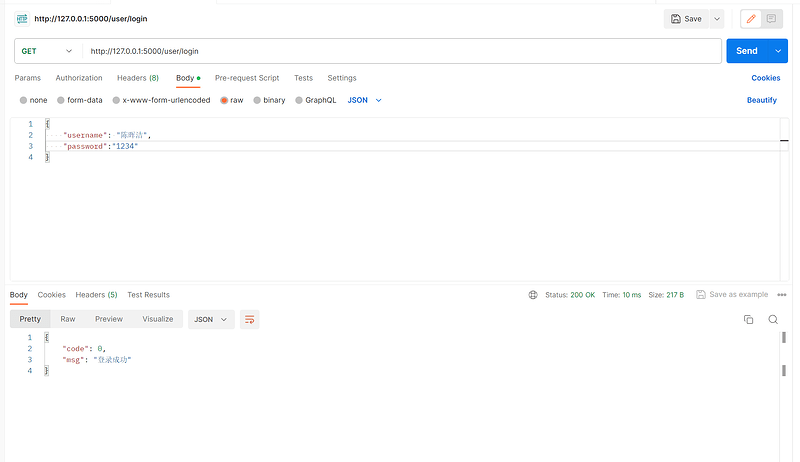Toggle line wrap in the response viewer
The image size is (800, 462).
point(249,319)
